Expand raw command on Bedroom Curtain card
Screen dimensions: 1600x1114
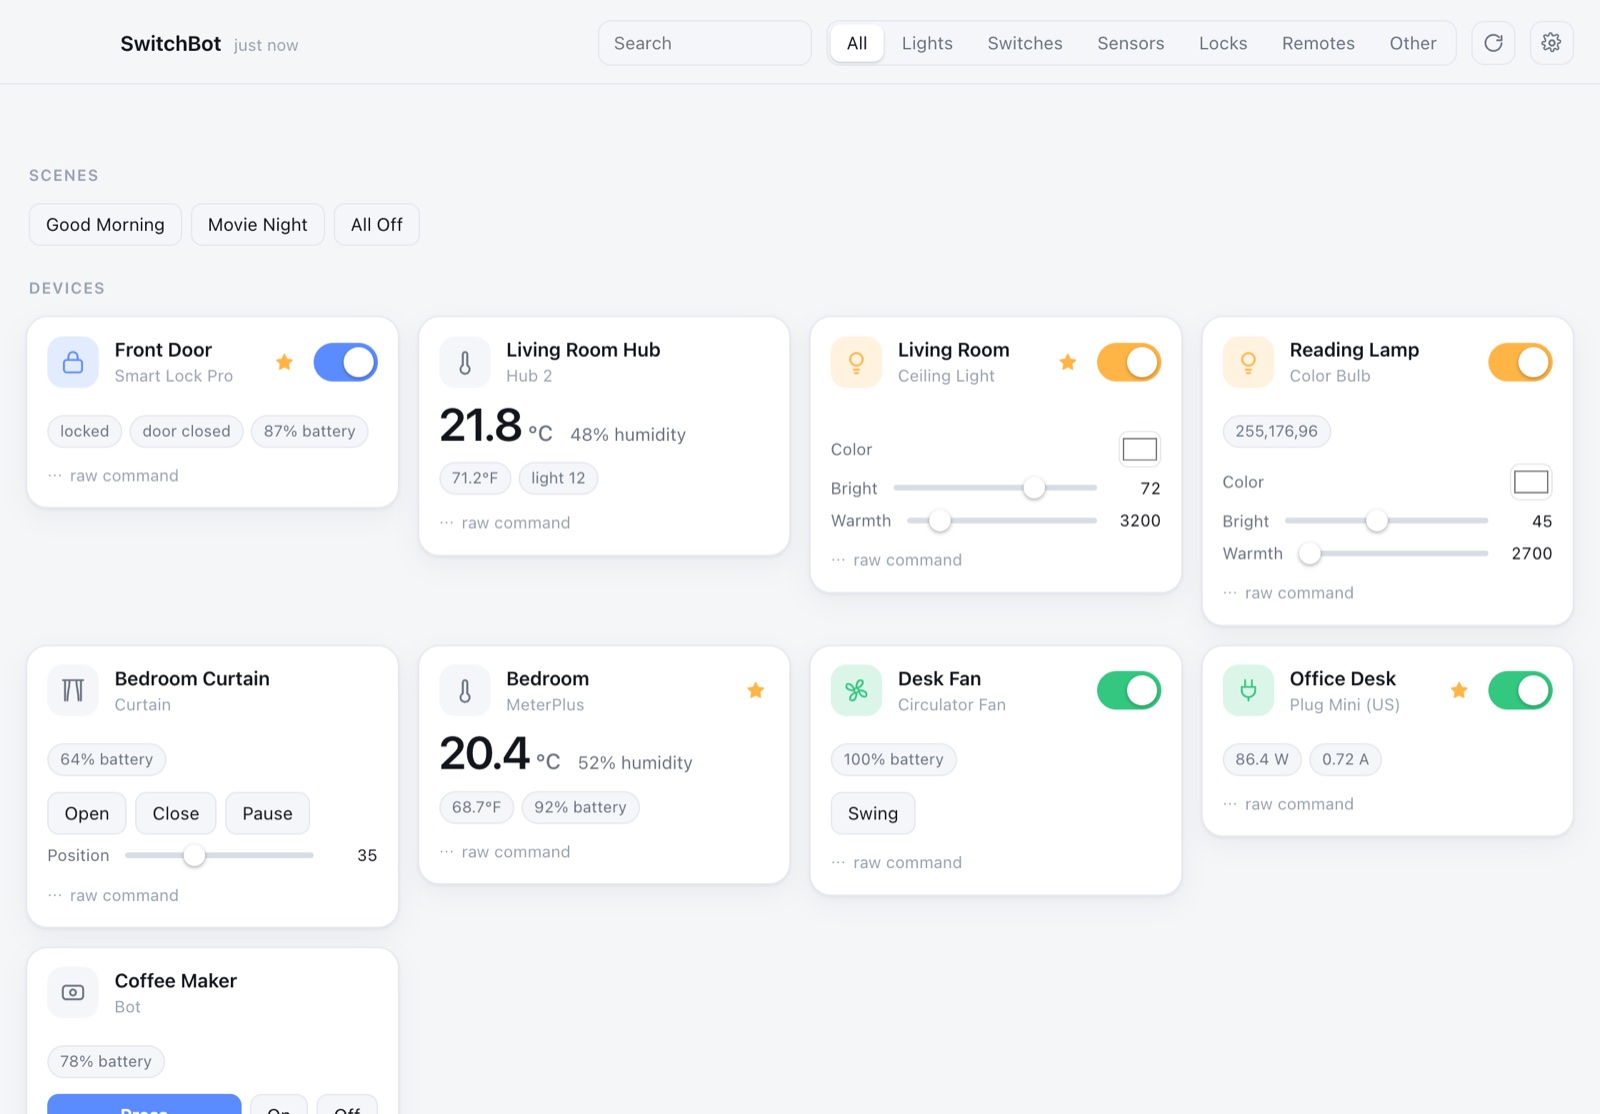pyautogui.click(x=113, y=896)
